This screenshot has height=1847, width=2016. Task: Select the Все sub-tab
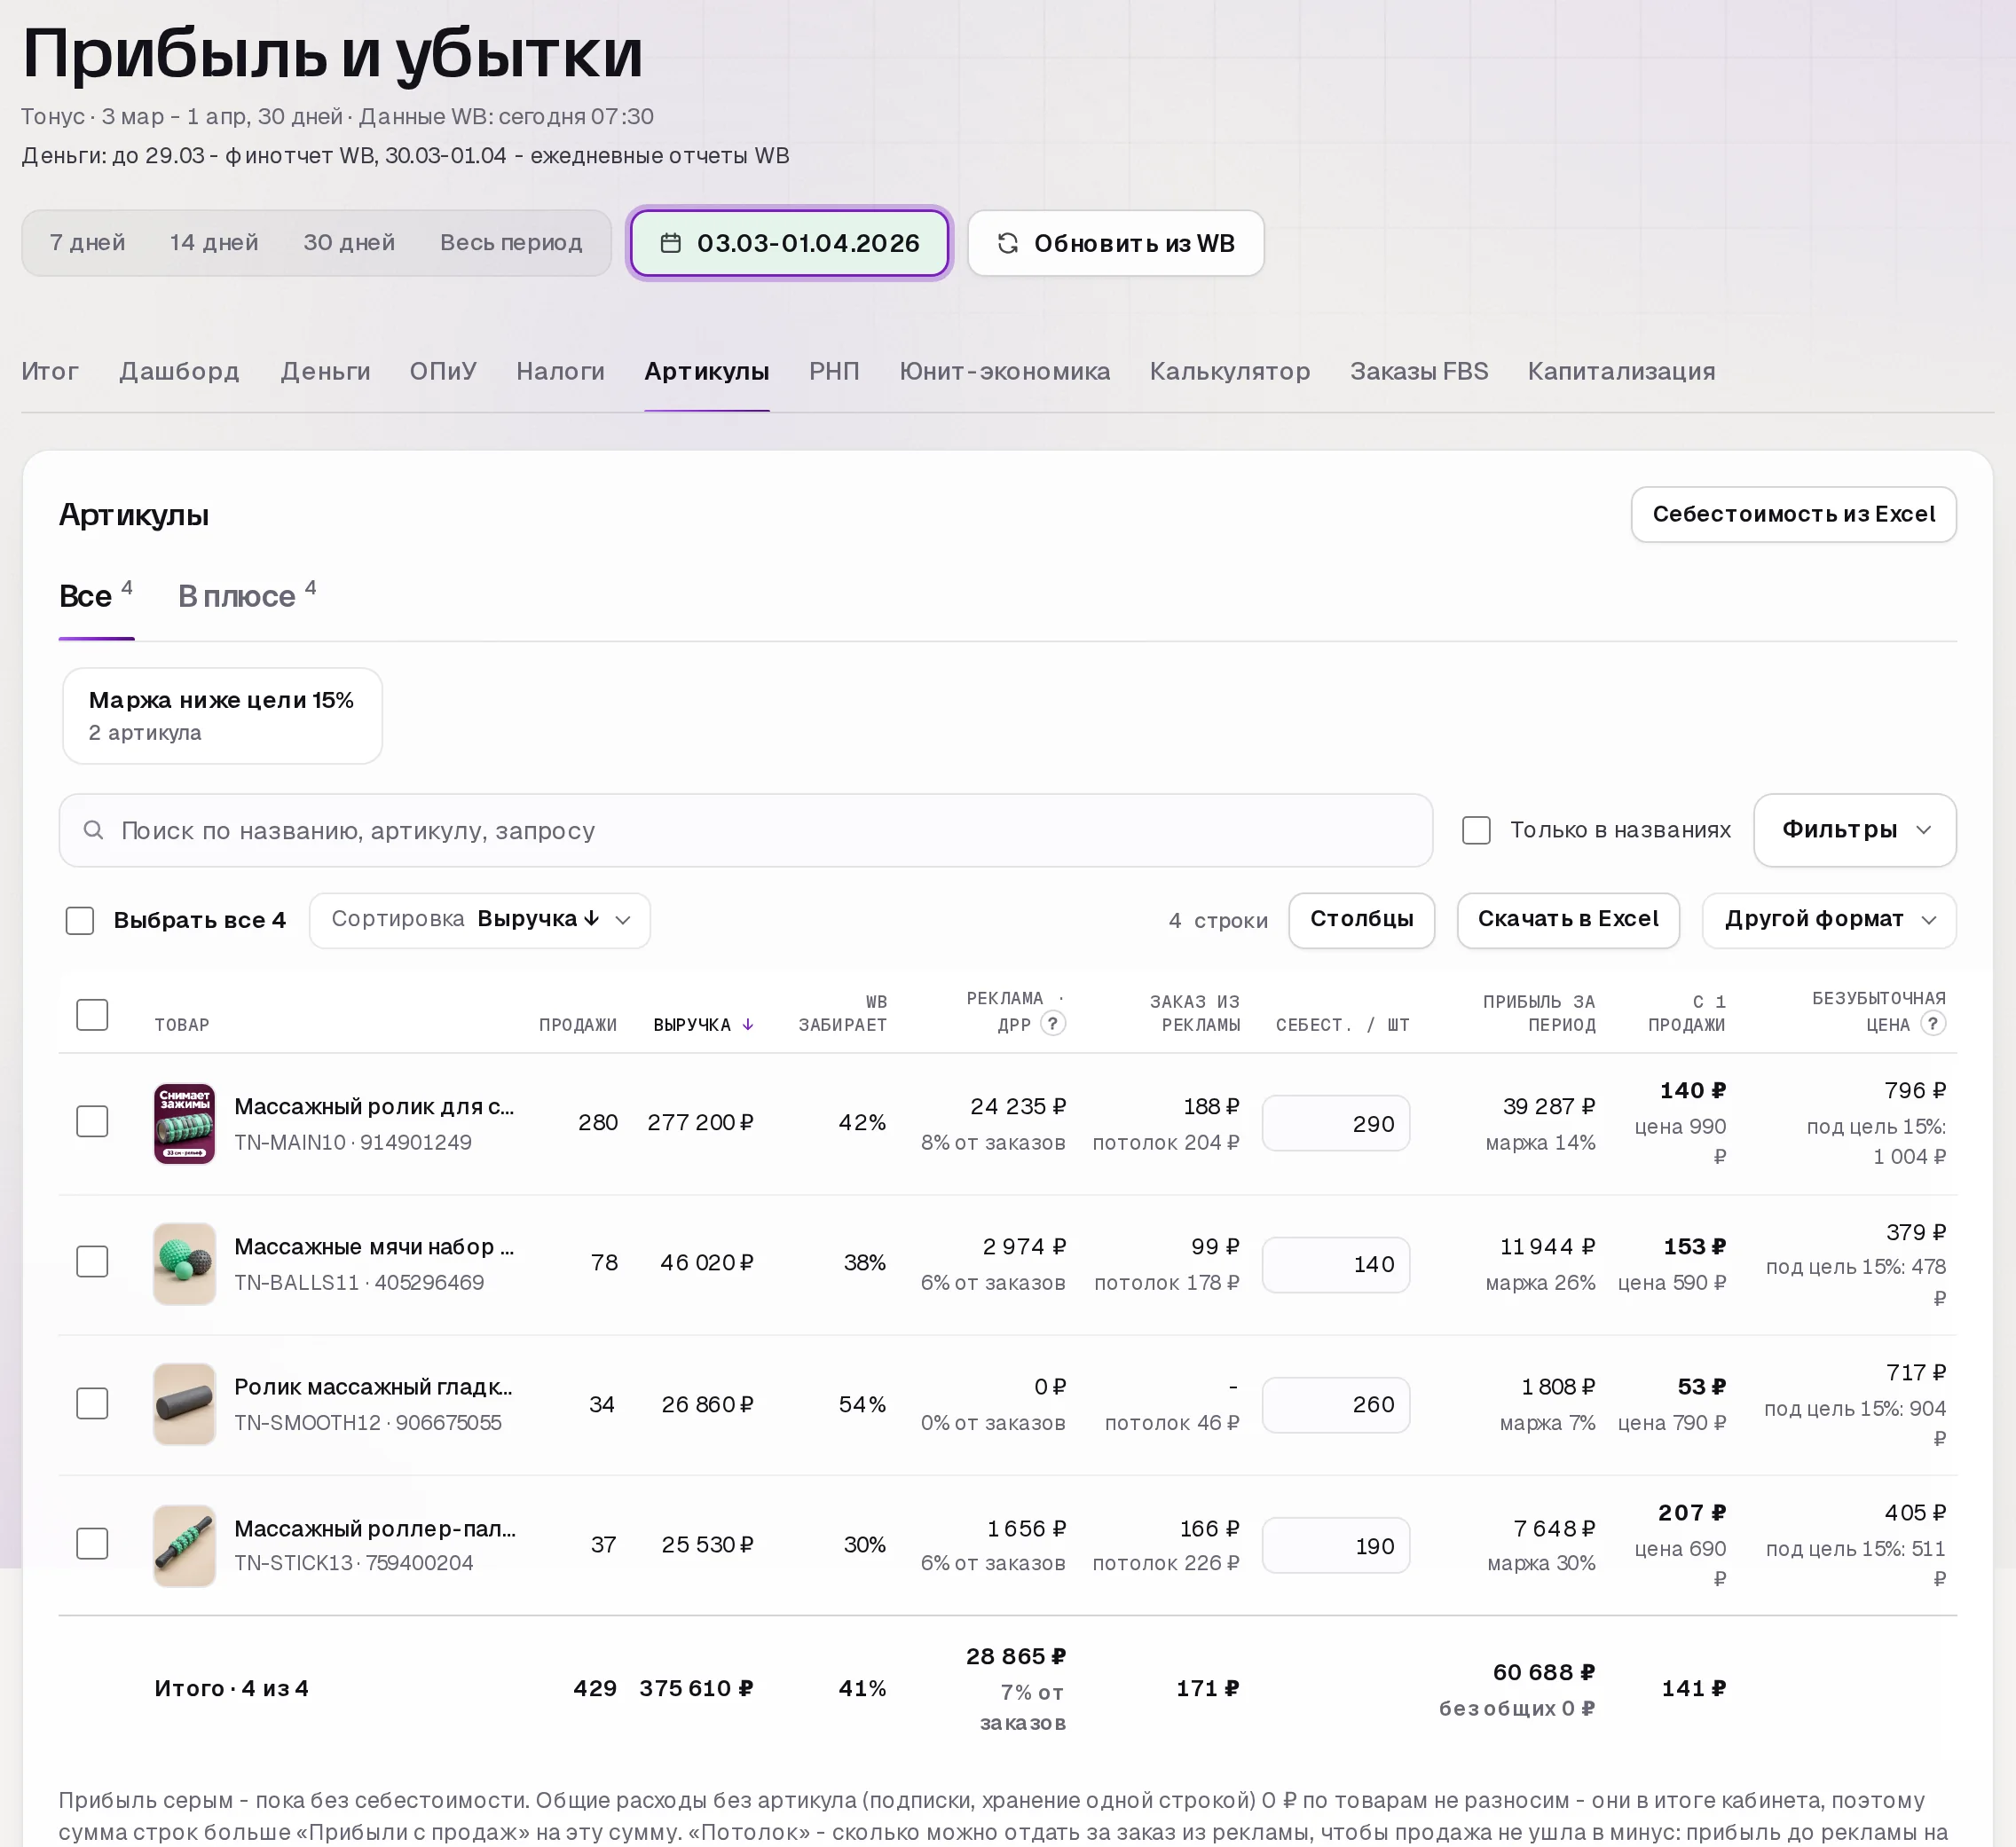coord(96,595)
